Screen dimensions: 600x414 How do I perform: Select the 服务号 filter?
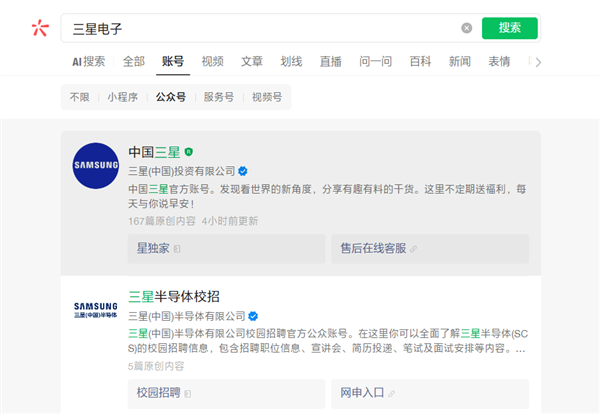pyautogui.click(x=219, y=97)
